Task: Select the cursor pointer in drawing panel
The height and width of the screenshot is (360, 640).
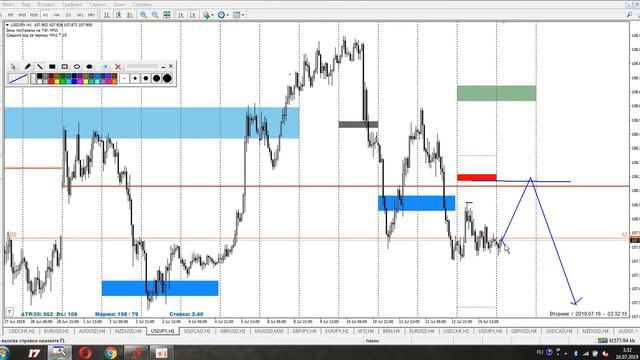Action: (13, 67)
